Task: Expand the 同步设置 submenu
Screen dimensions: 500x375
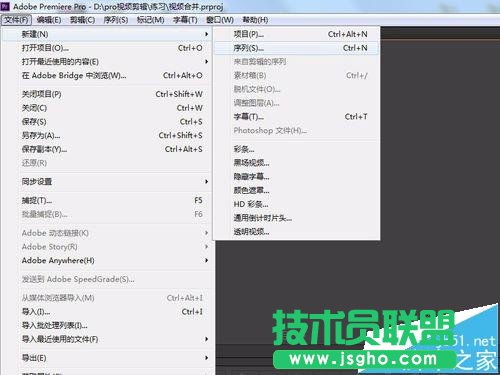Action: click(x=107, y=182)
